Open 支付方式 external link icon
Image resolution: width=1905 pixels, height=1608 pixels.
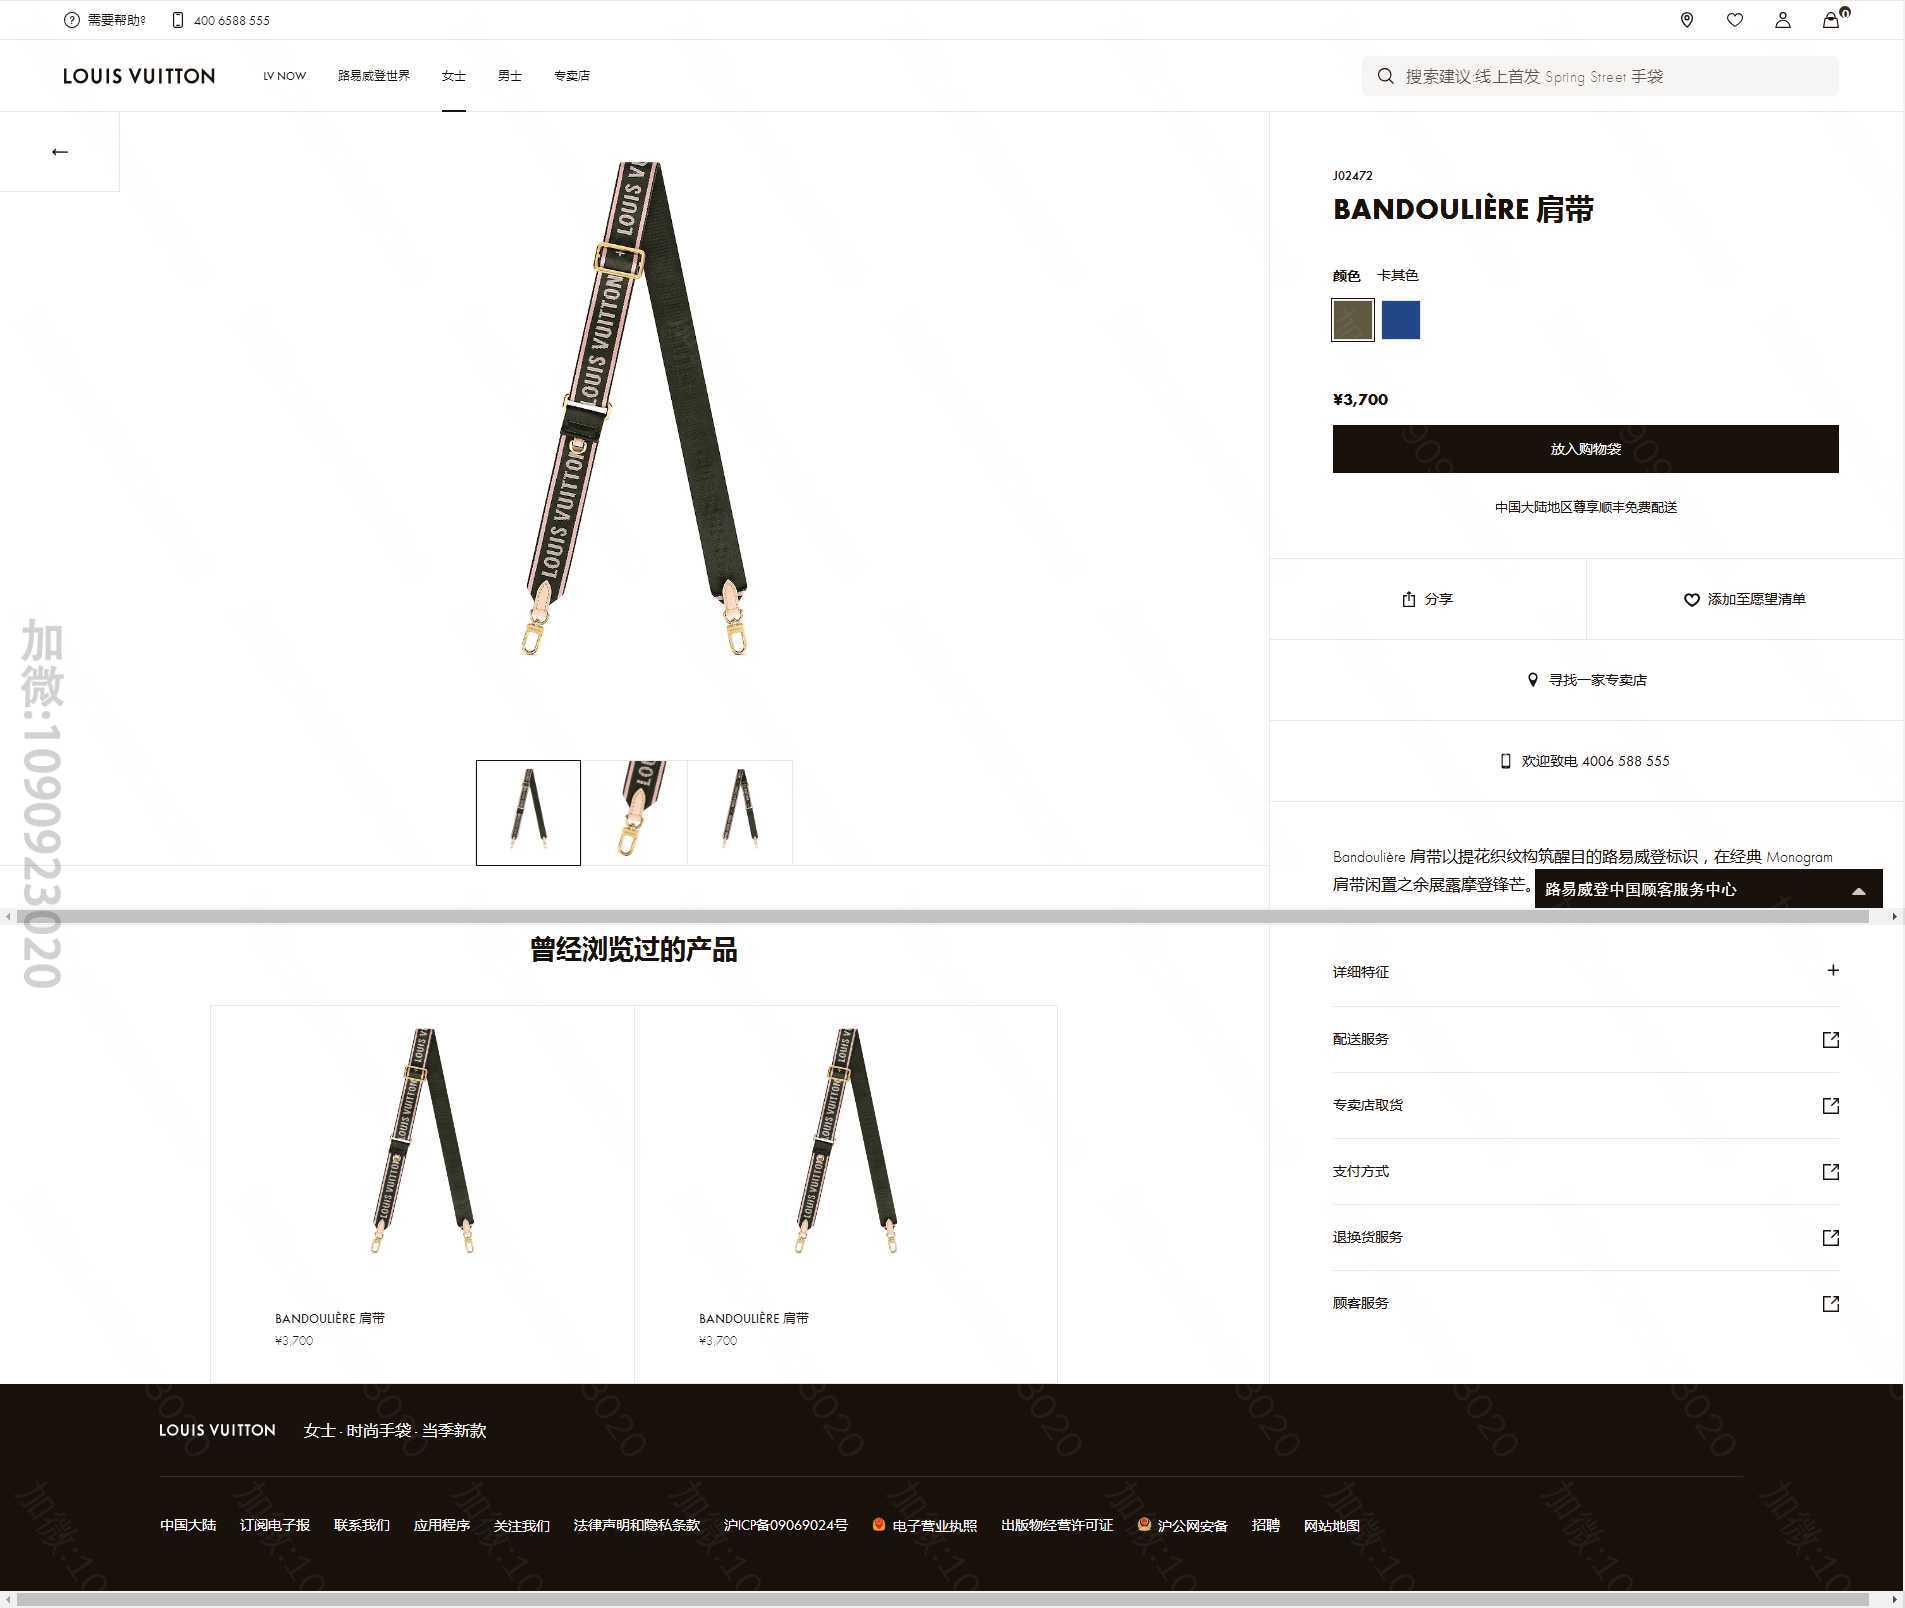coord(1831,1172)
